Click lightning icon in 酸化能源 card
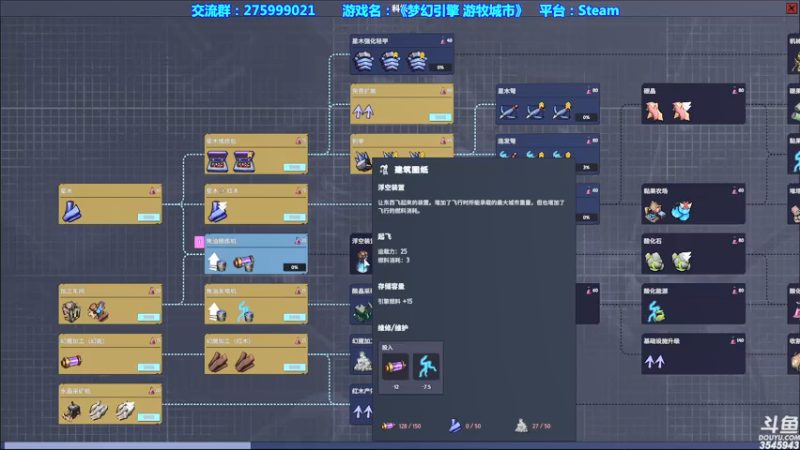Viewport: 800px width, 450px height. 655,311
